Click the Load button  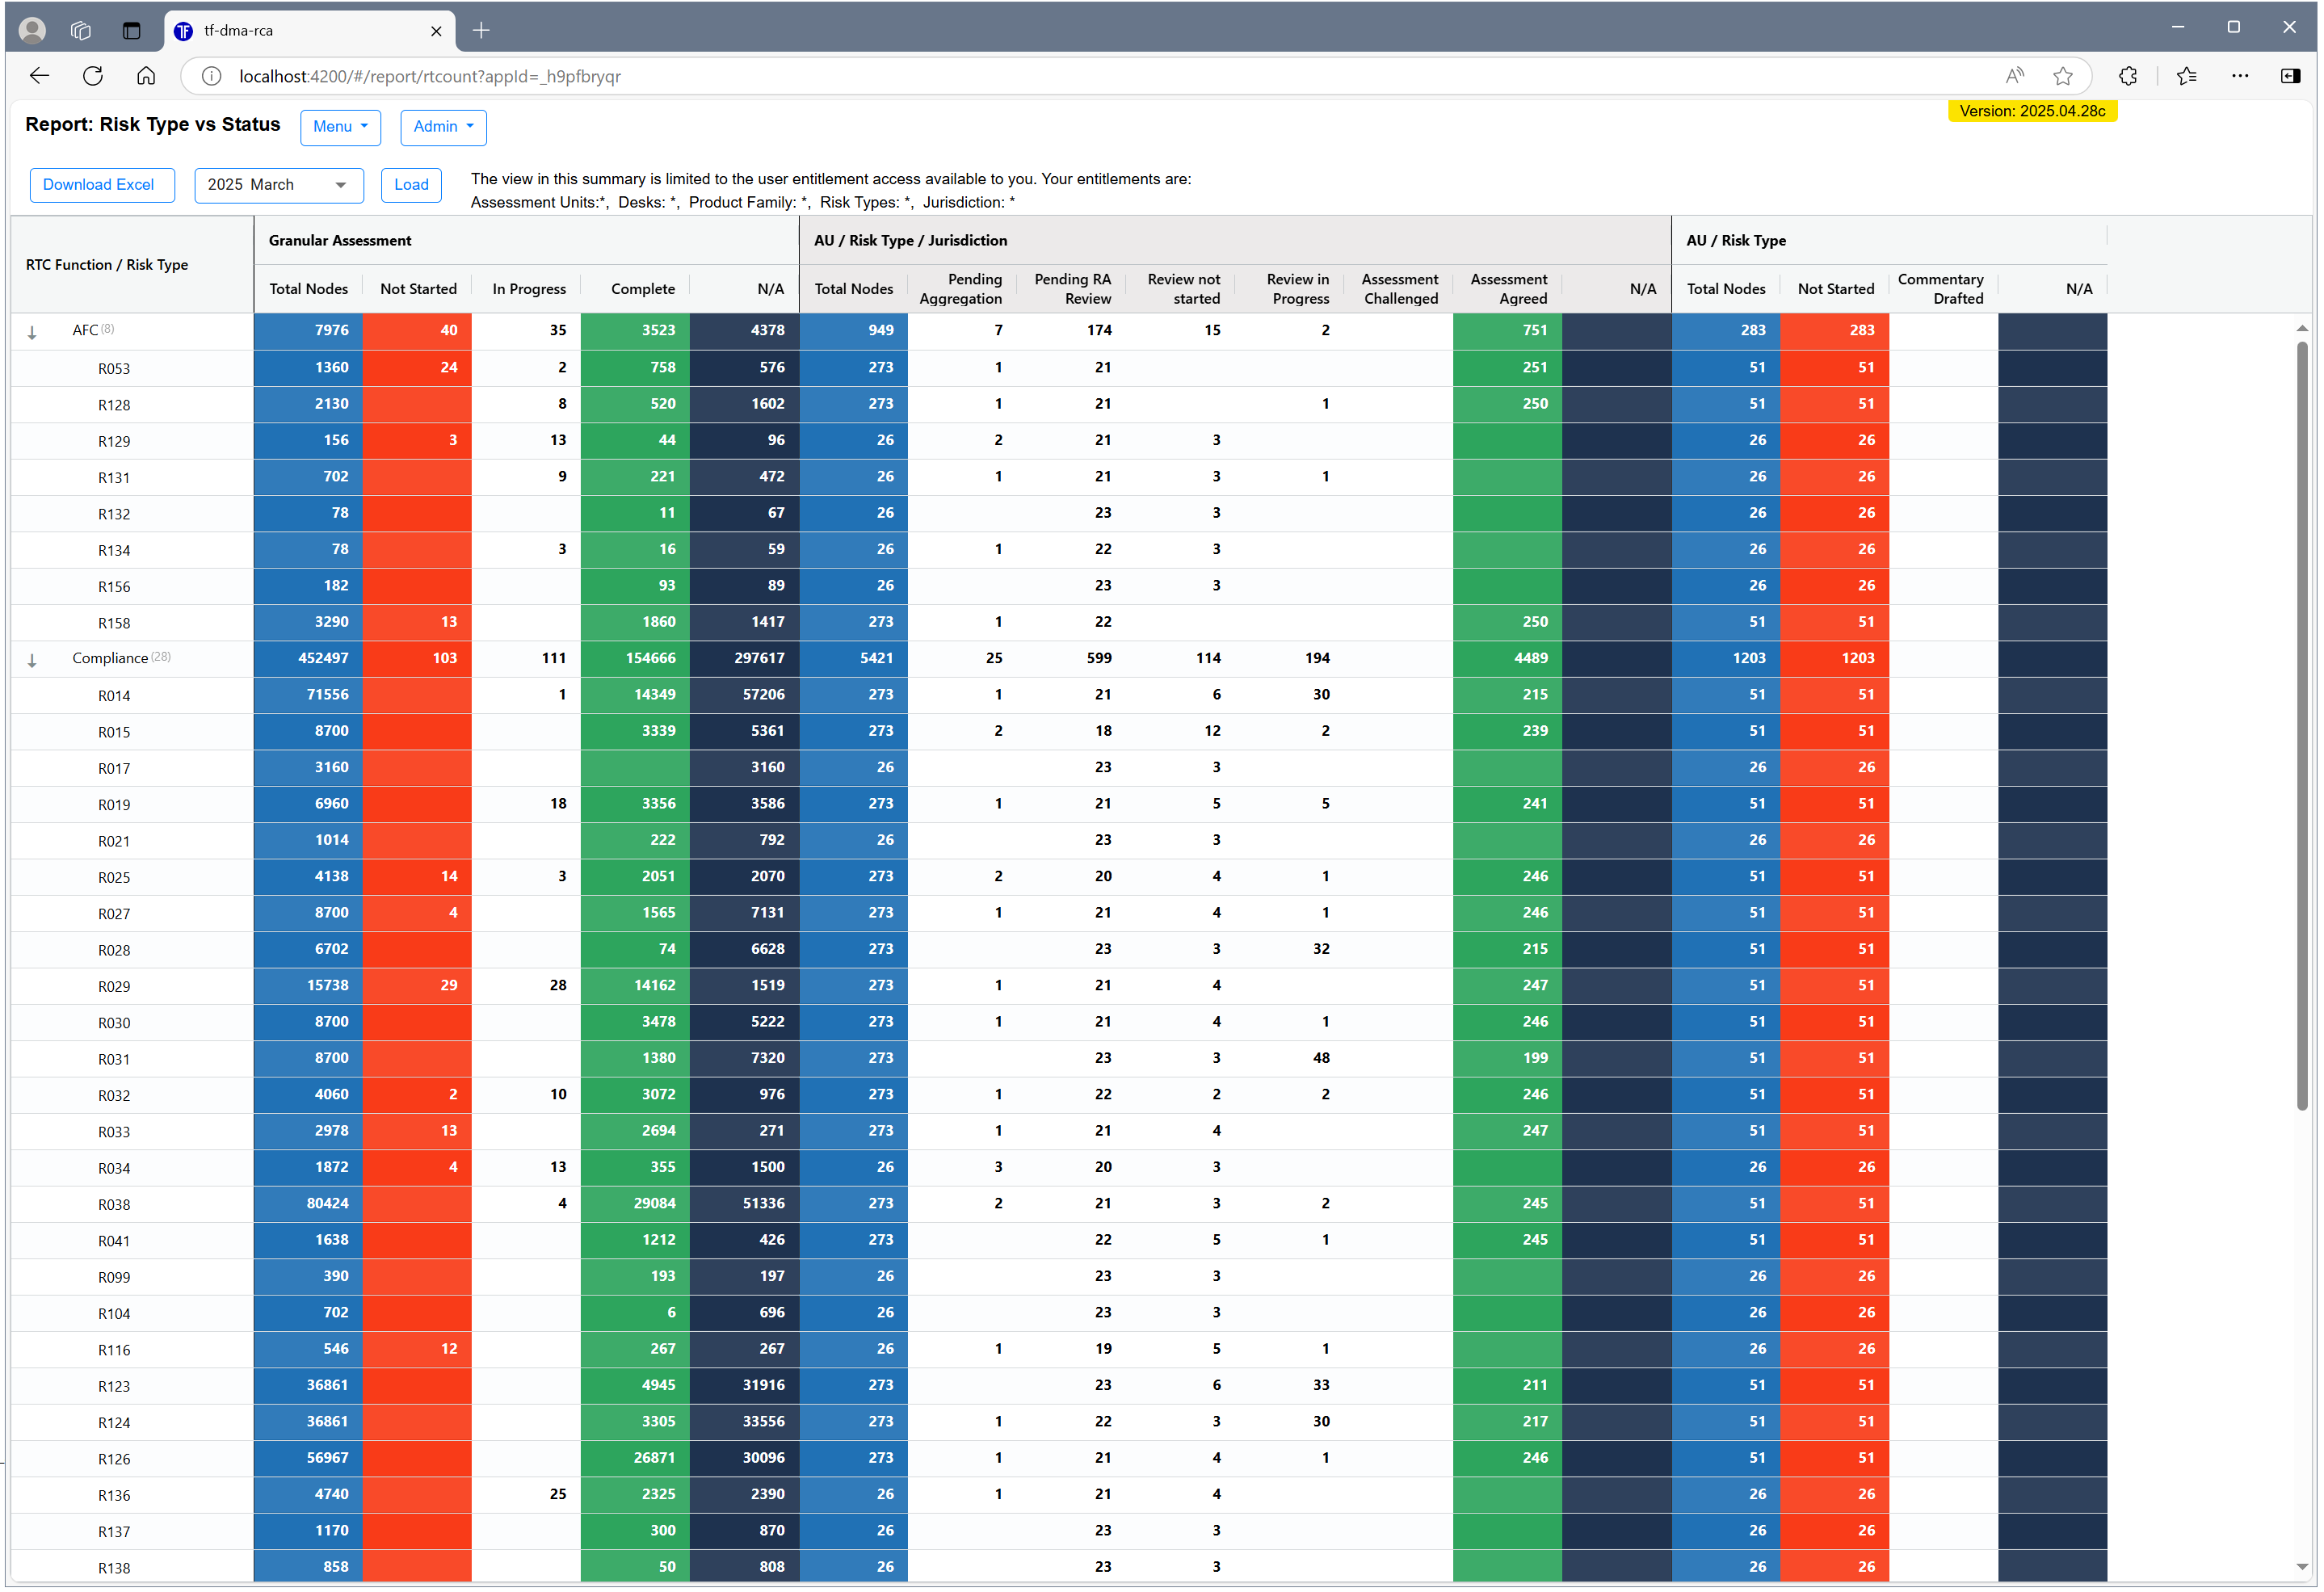tap(411, 185)
